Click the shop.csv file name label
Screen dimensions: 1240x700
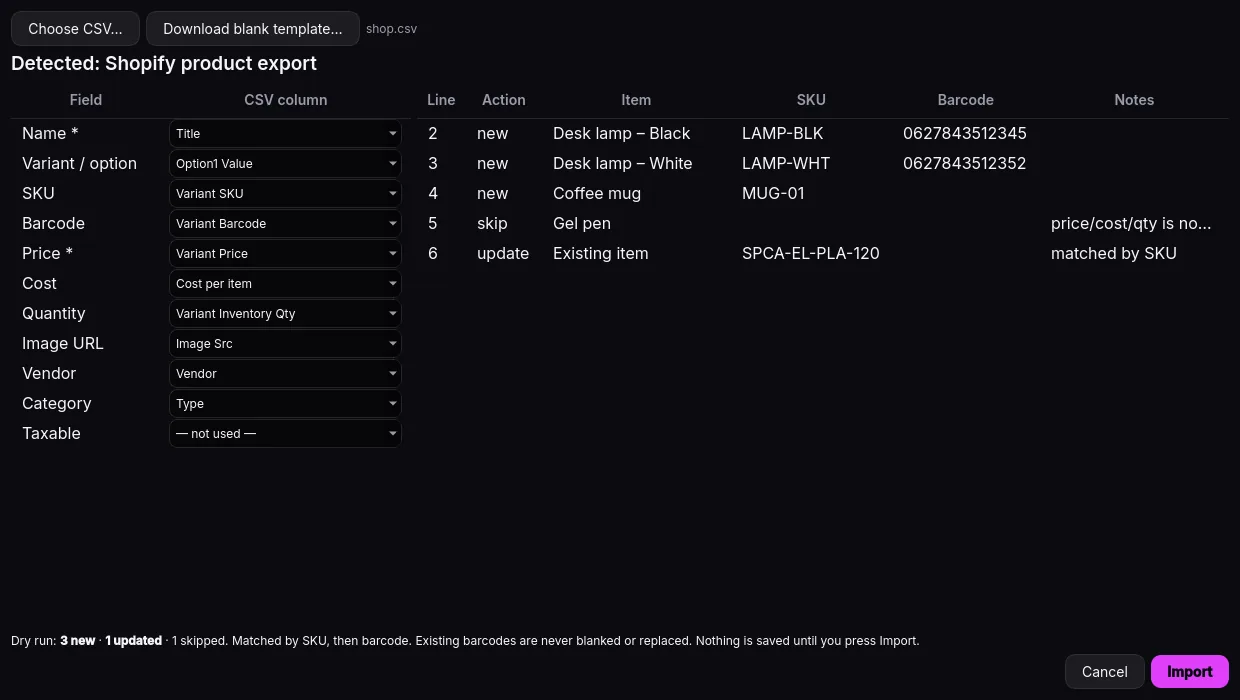coord(392,29)
